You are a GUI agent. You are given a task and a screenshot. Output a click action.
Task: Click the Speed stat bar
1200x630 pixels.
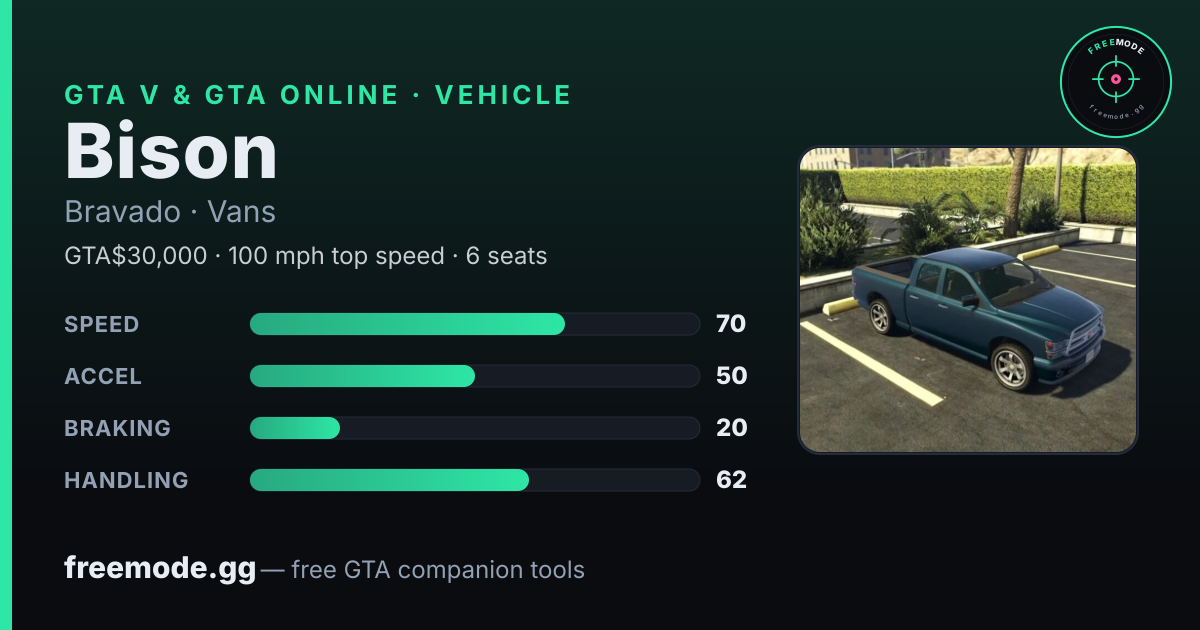click(x=474, y=324)
